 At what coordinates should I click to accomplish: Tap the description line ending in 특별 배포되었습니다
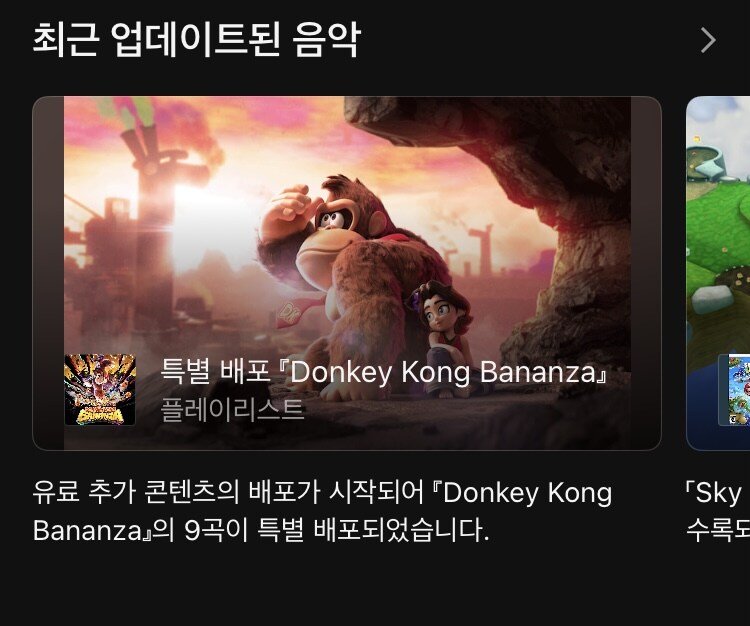[261, 530]
